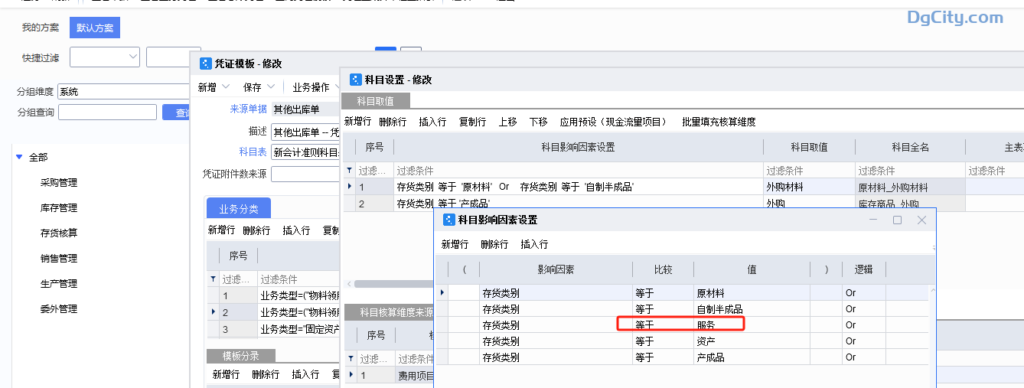Click the 科目设置 window title icon
This screenshot has height=388, width=1024.
[x=356, y=80]
